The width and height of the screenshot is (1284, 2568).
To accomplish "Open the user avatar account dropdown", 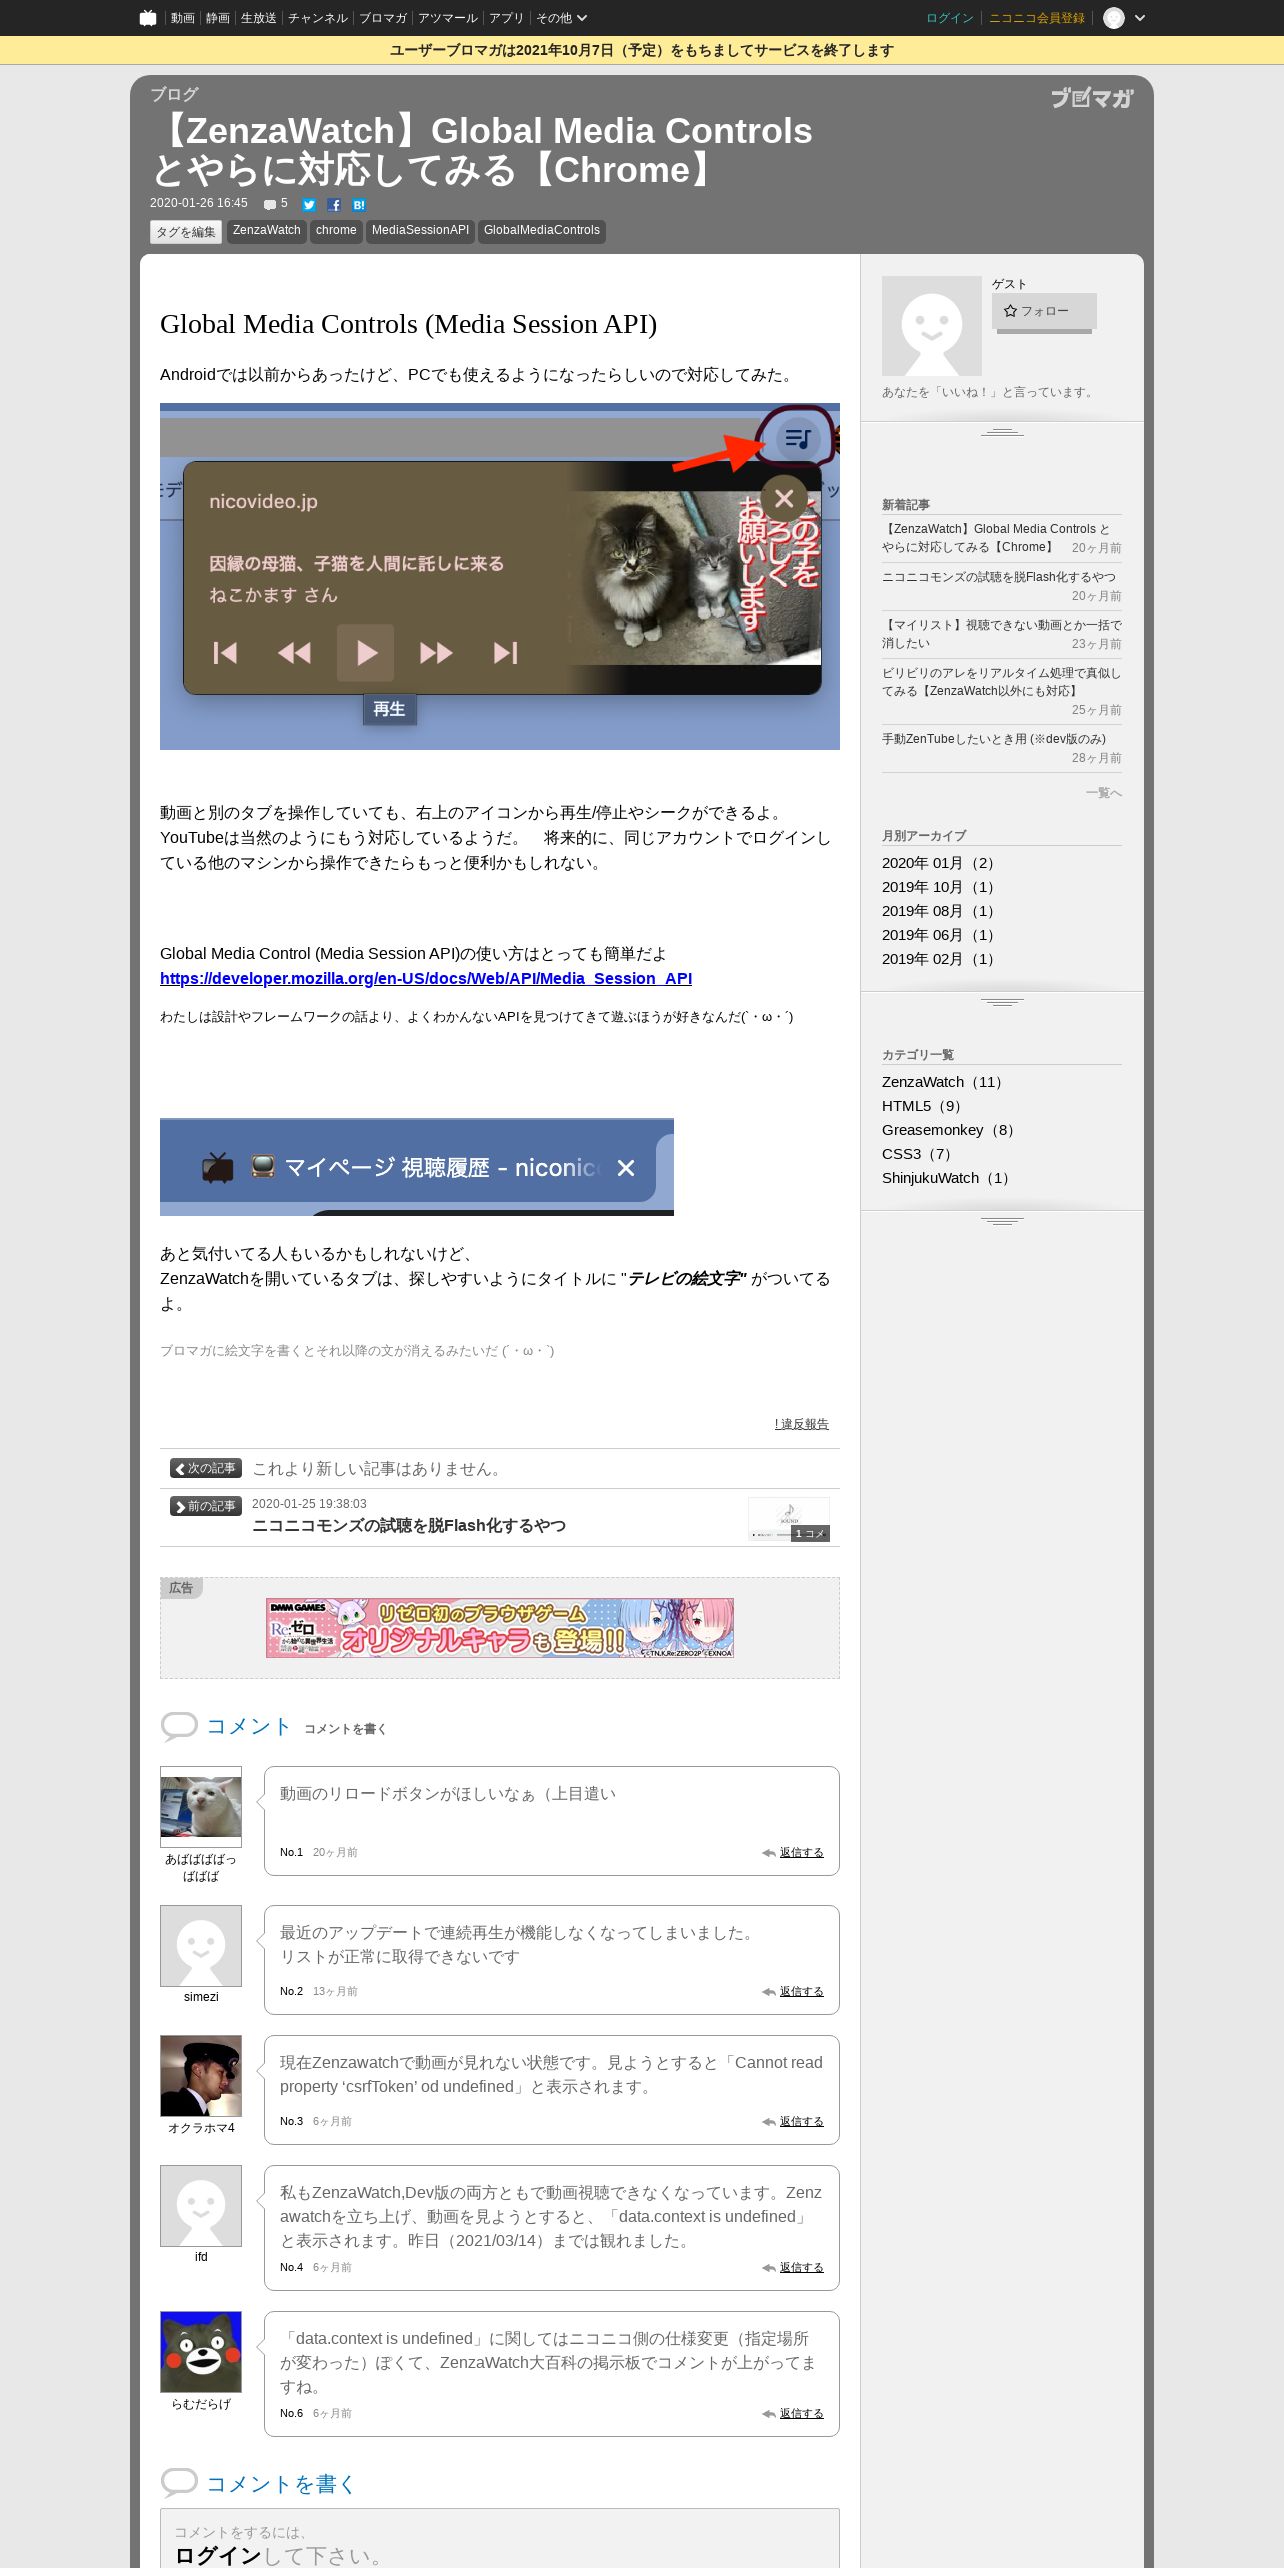I will (x=1124, y=18).
